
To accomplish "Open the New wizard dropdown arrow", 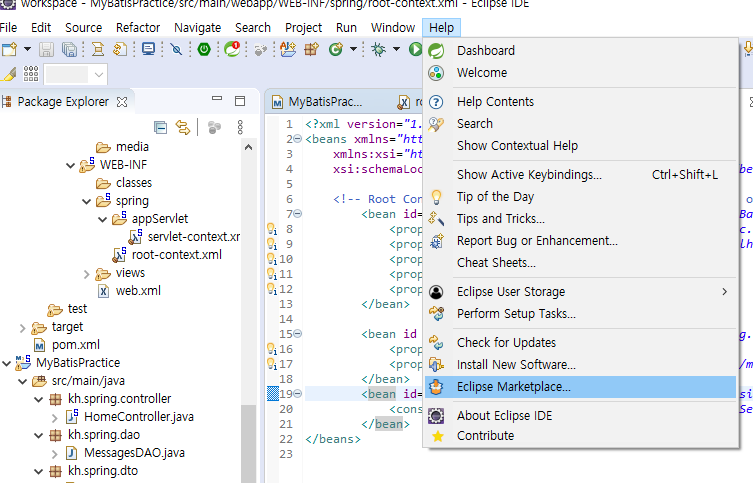I will coord(27,49).
